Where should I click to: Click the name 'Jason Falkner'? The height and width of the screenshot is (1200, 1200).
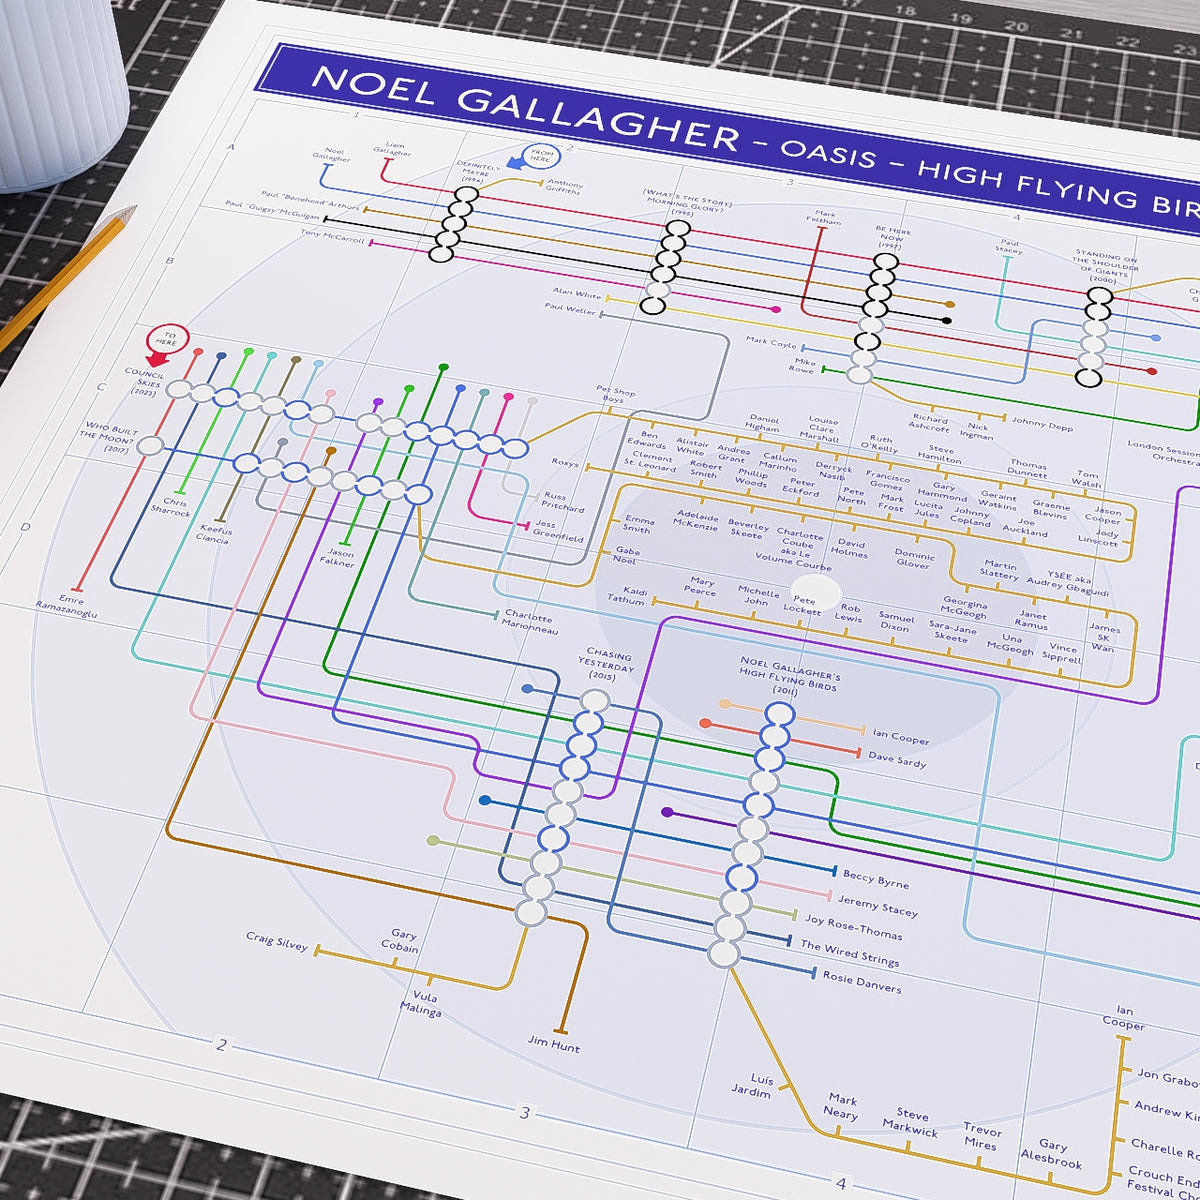(337, 558)
